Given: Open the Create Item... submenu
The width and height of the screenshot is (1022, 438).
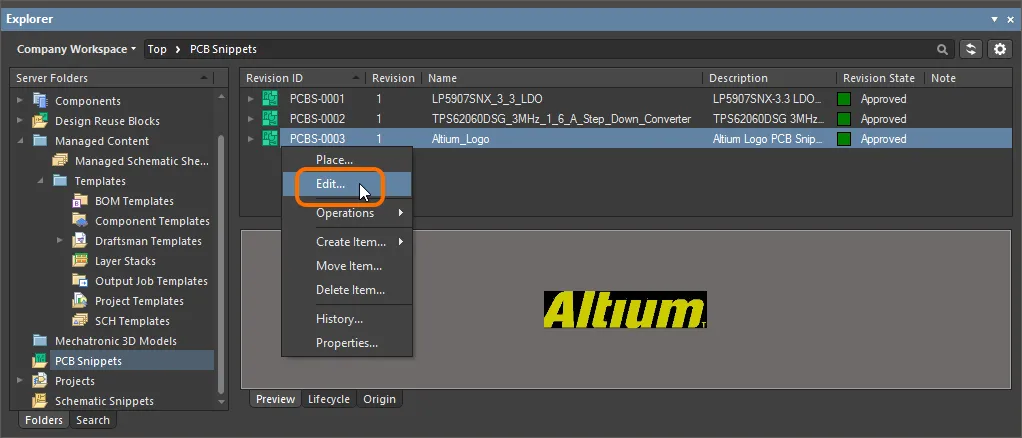Looking at the screenshot, I should click(347, 242).
